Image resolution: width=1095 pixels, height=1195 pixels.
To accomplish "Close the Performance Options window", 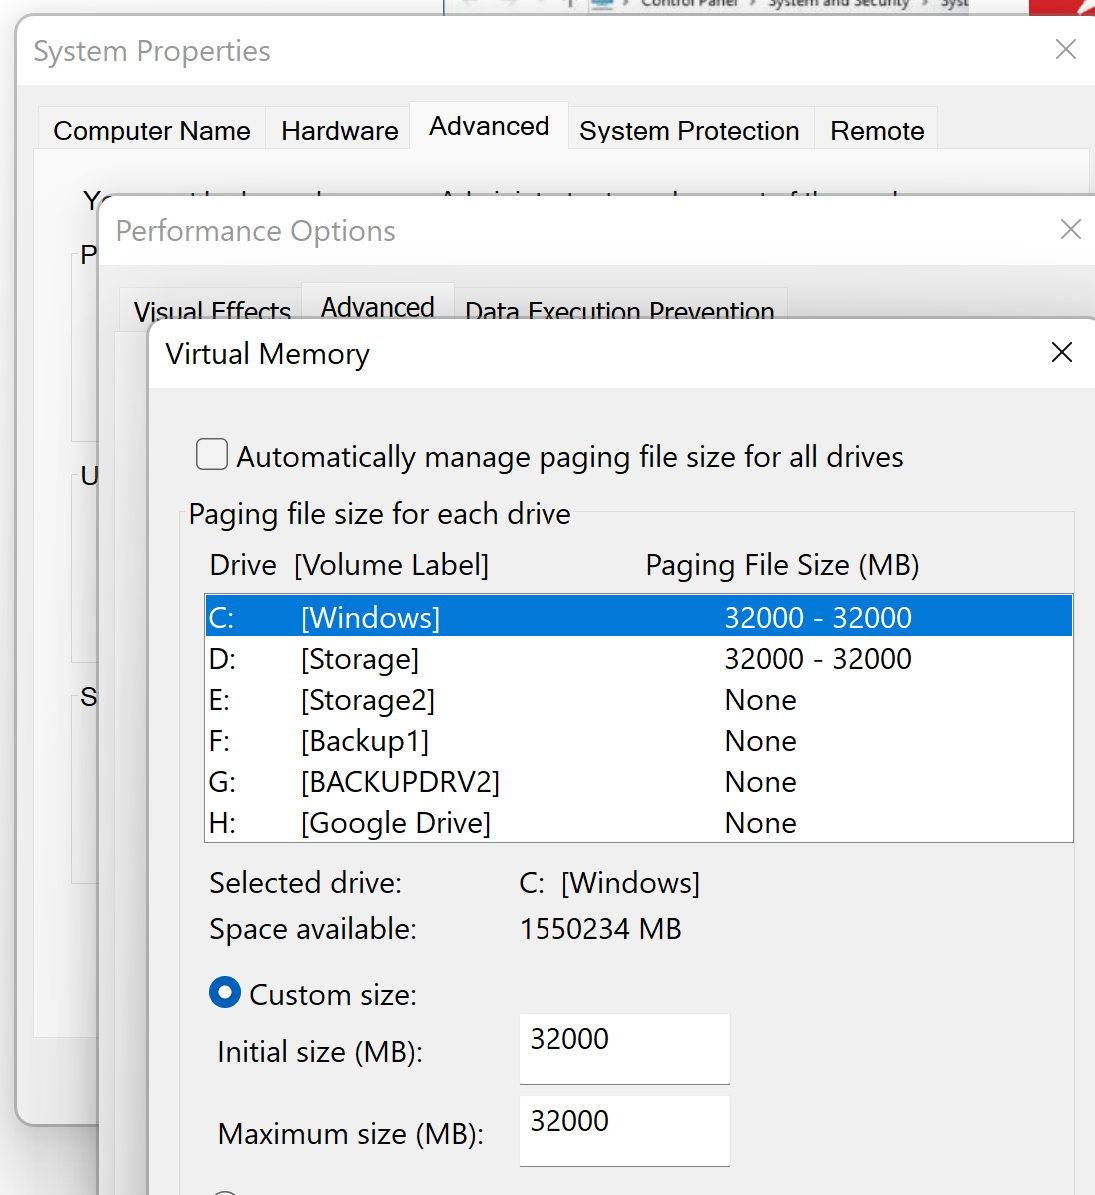I will coord(1070,230).
